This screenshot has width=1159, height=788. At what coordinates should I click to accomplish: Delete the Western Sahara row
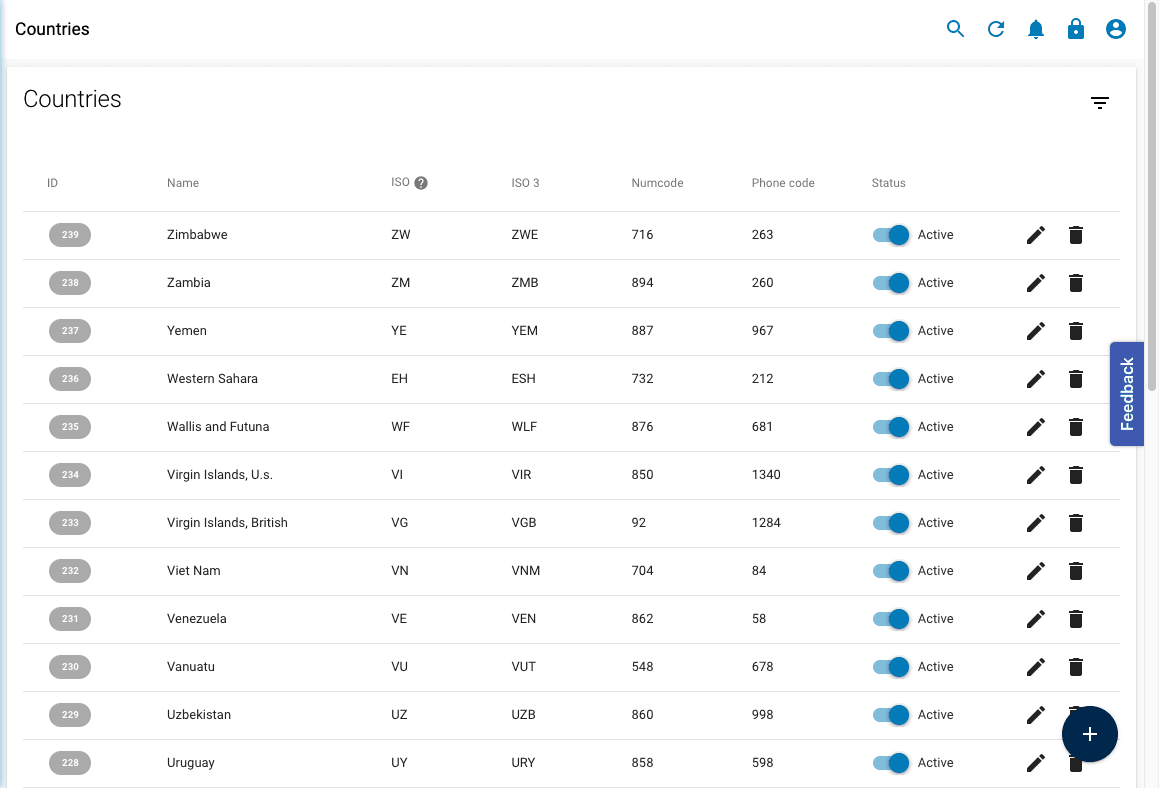tap(1076, 379)
